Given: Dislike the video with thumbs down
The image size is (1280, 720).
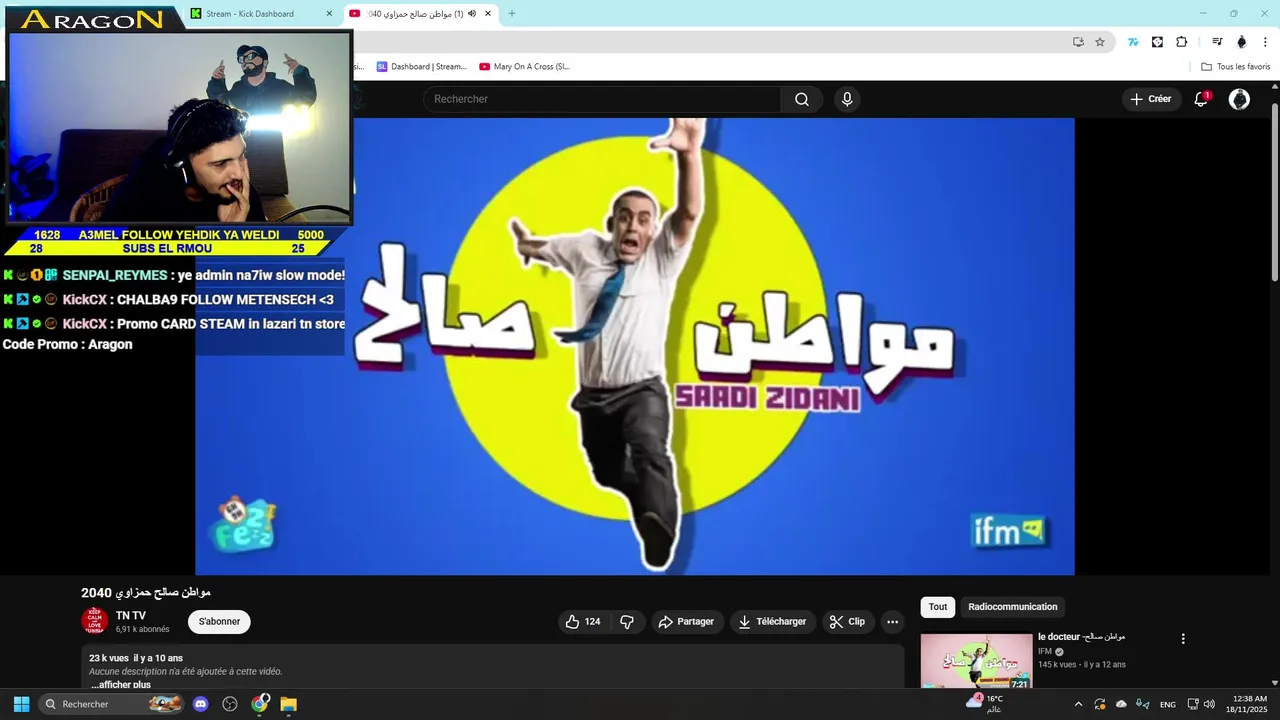Looking at the screenshot, I should pos(627,622).
